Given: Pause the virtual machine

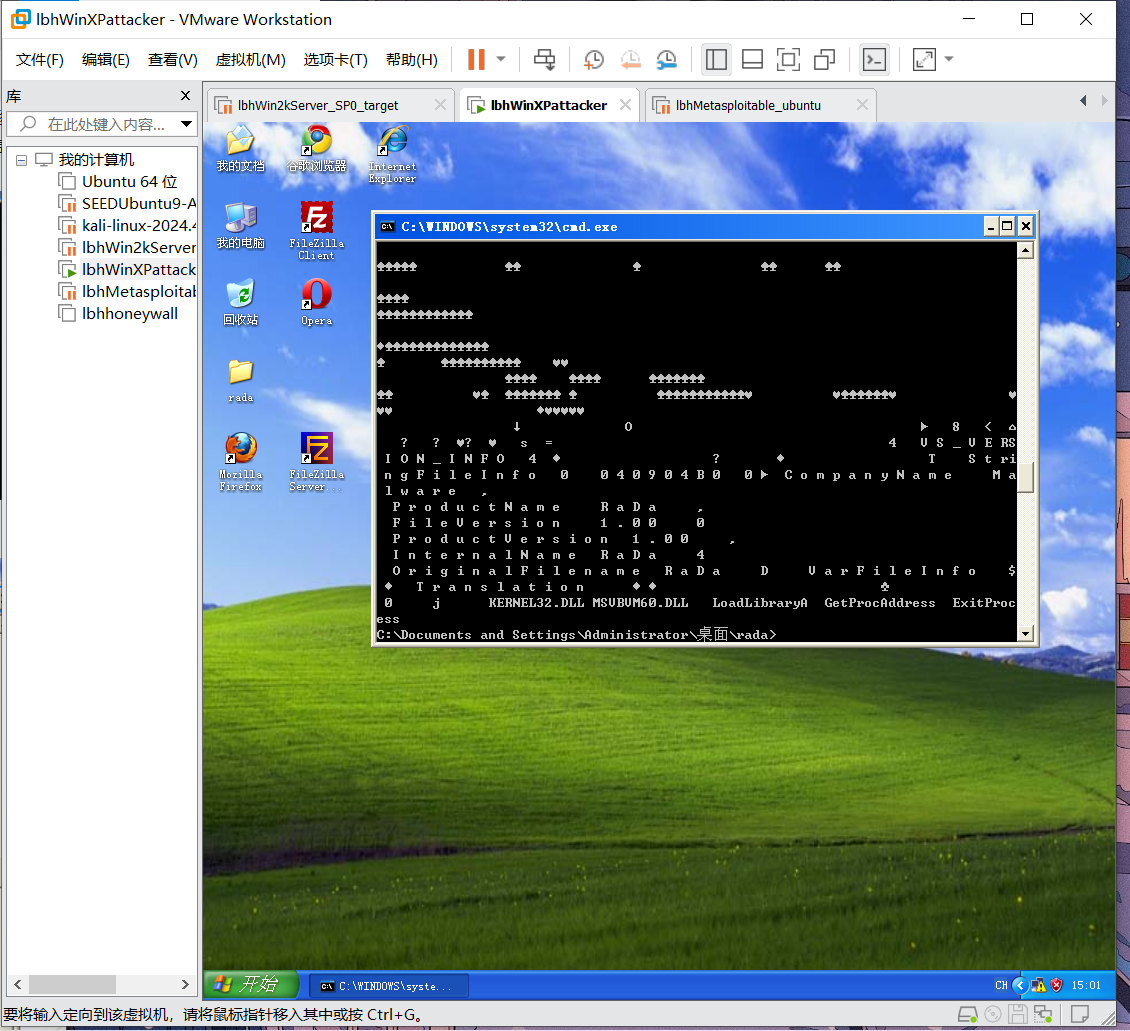Looking at the screenshot, I should [476, 59].
